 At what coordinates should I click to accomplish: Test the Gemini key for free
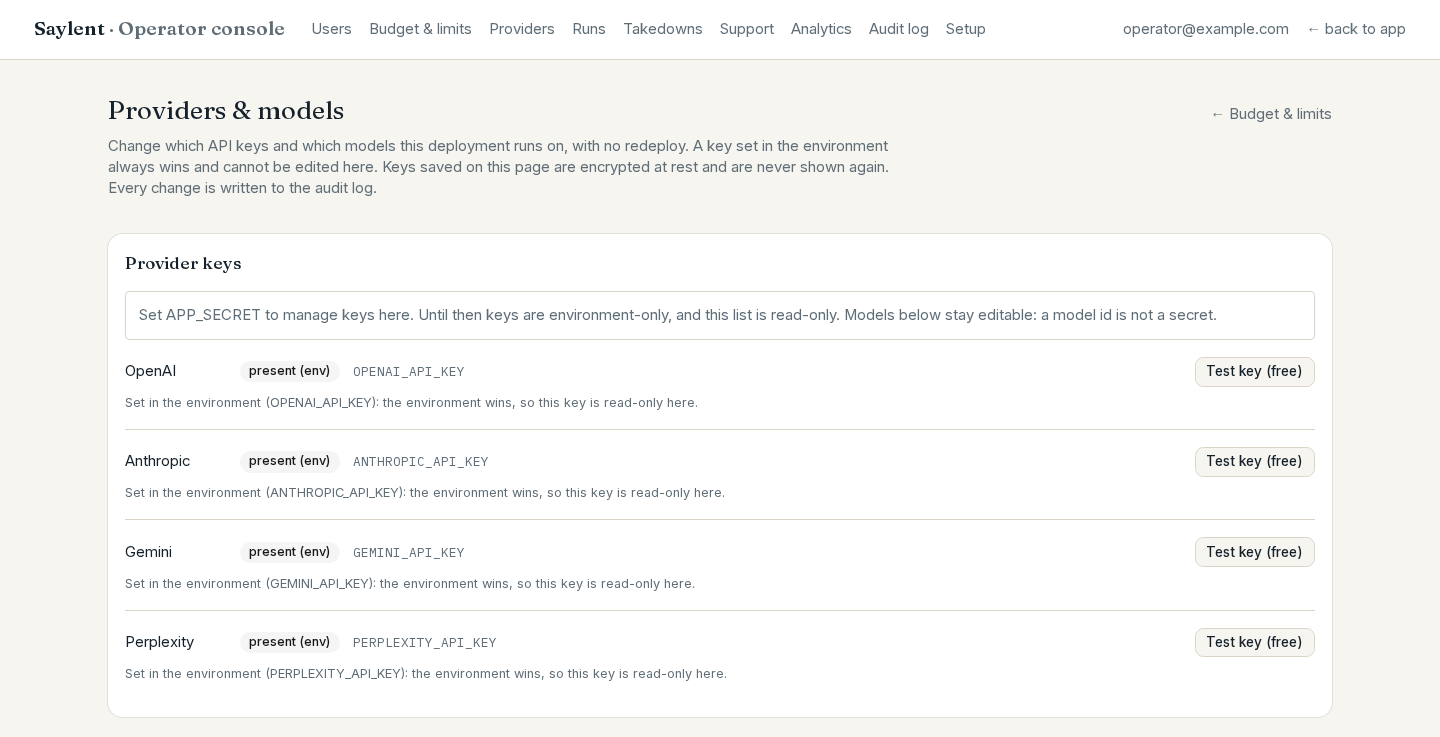click(1255, 552)
